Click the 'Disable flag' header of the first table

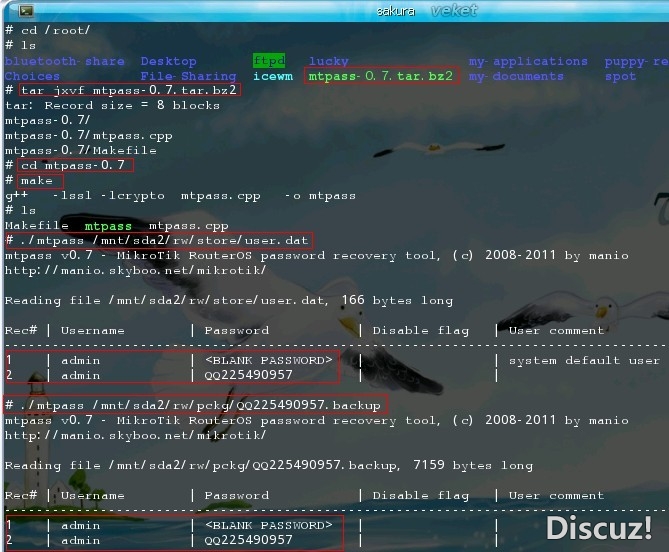coord(421,331)
